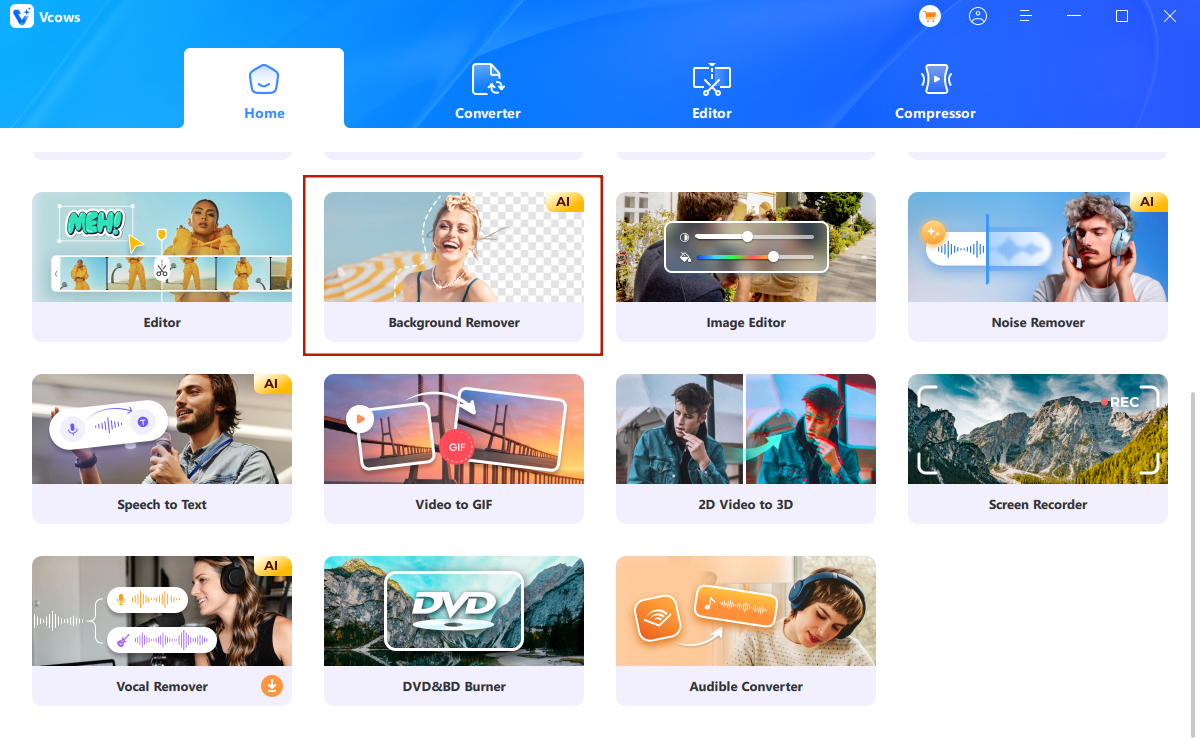Click the guitar waveform in Vocal Remover

click(162, 640)
